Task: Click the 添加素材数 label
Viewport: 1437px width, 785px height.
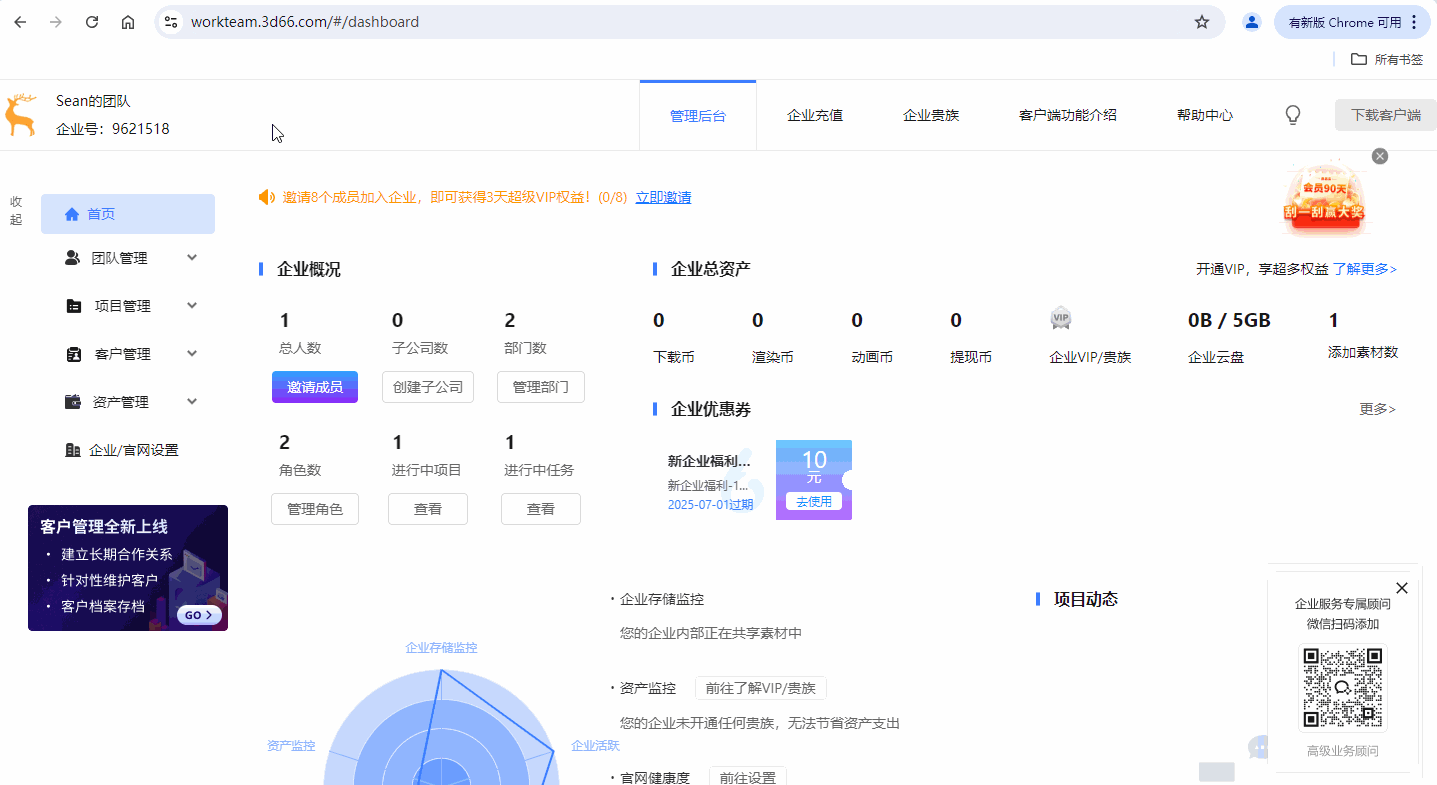Action: (x=1363, y=352)
